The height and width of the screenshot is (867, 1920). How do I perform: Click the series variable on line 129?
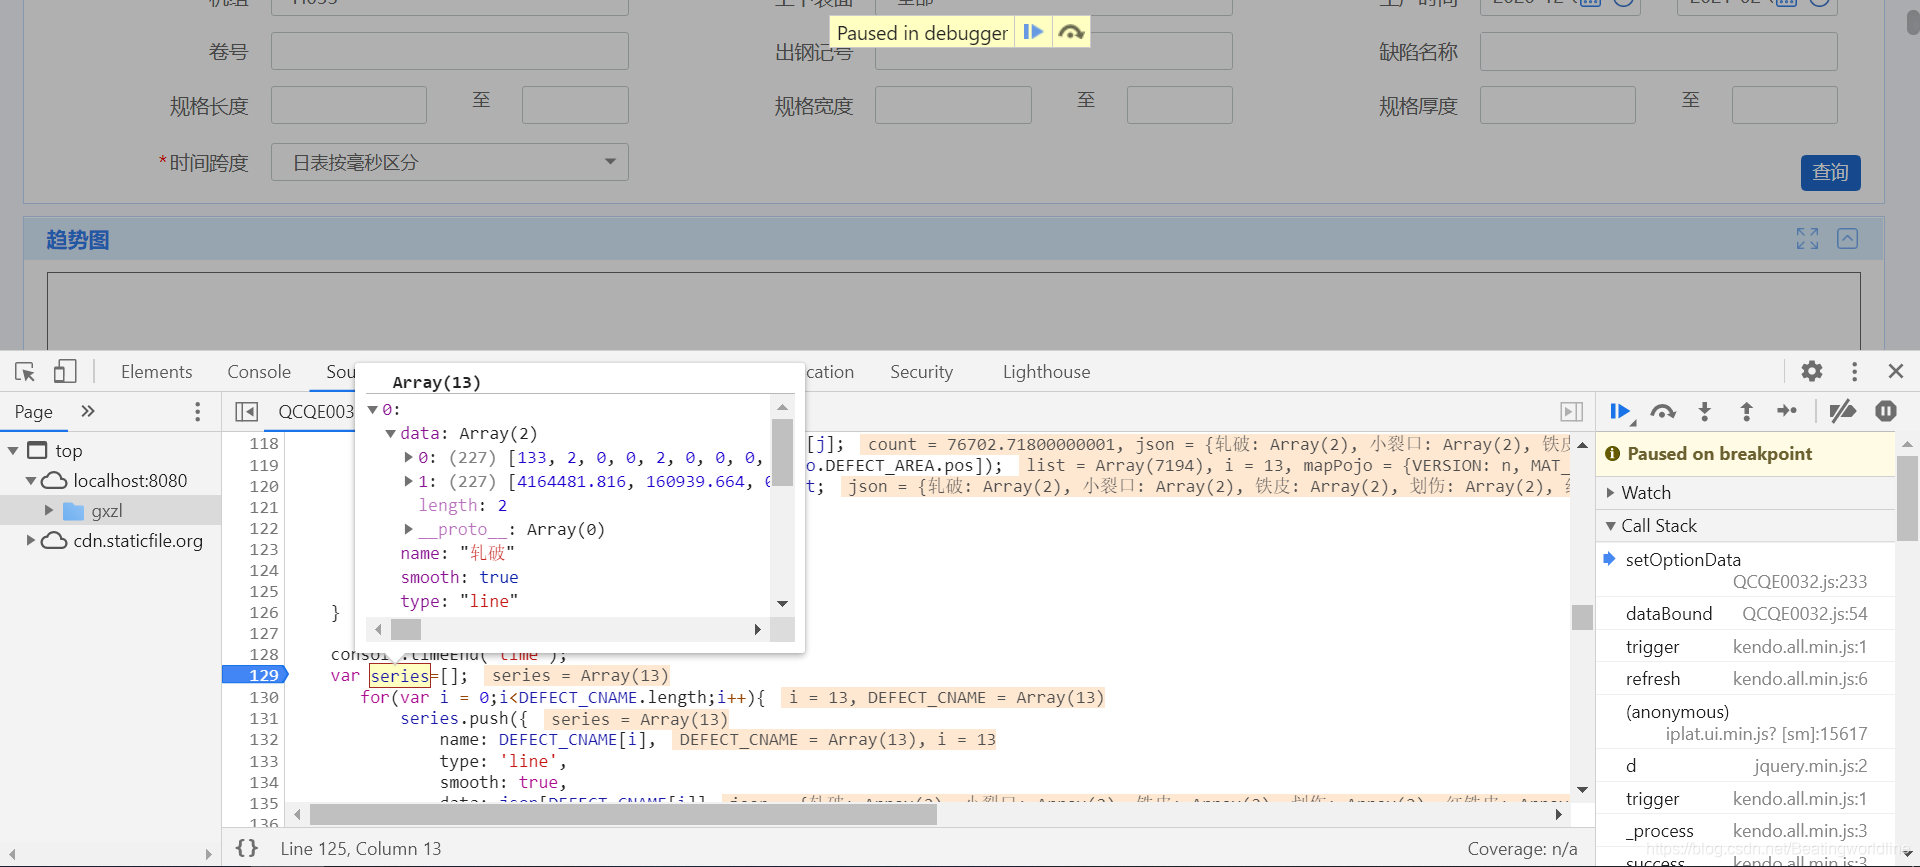click(x=400, y=676)
